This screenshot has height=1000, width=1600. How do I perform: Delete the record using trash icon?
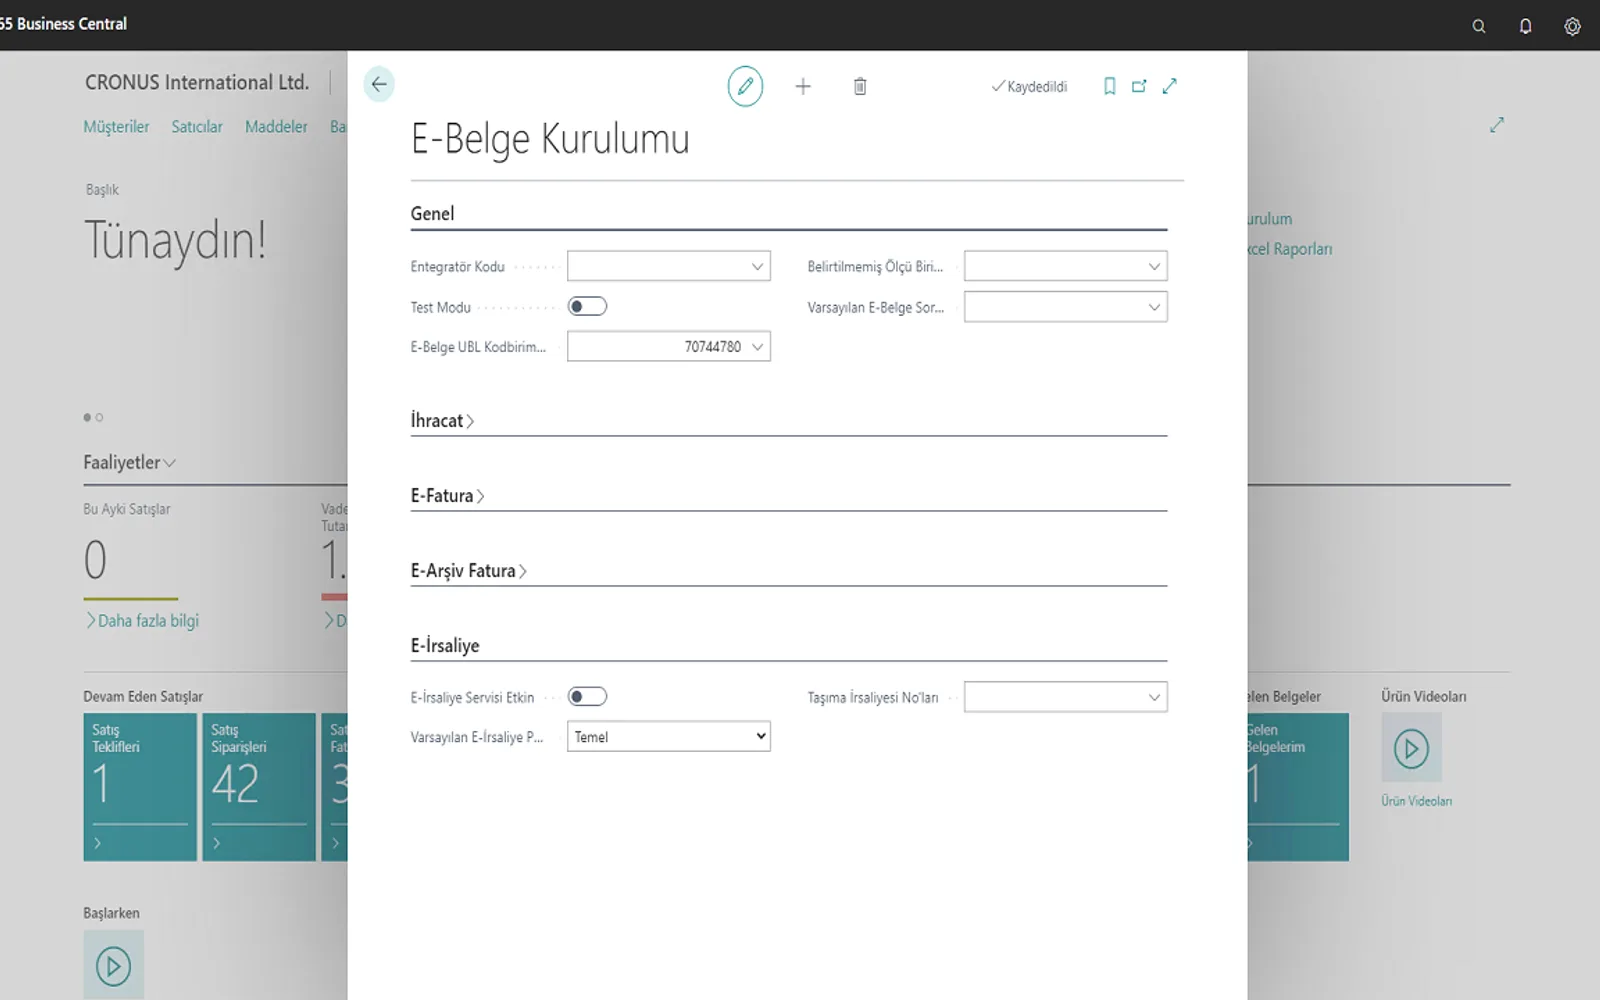pyautogui.click(x=860, y=87)
